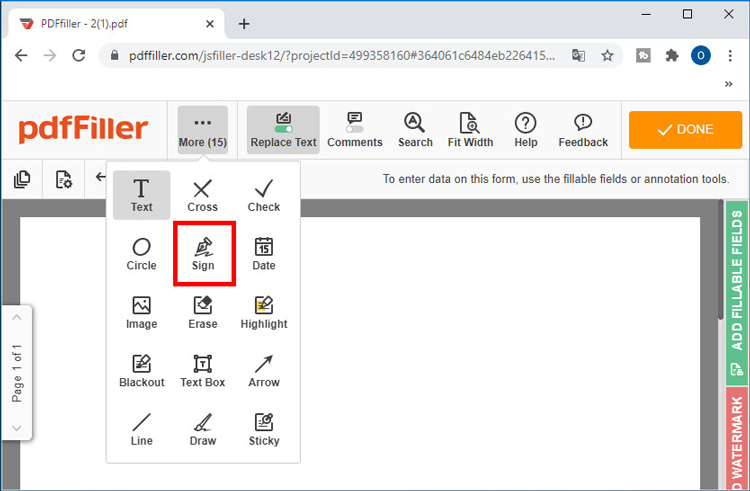Click the vertical document scrollbar
The height and width of the screenshot is (491, 750).
(721, 261)
